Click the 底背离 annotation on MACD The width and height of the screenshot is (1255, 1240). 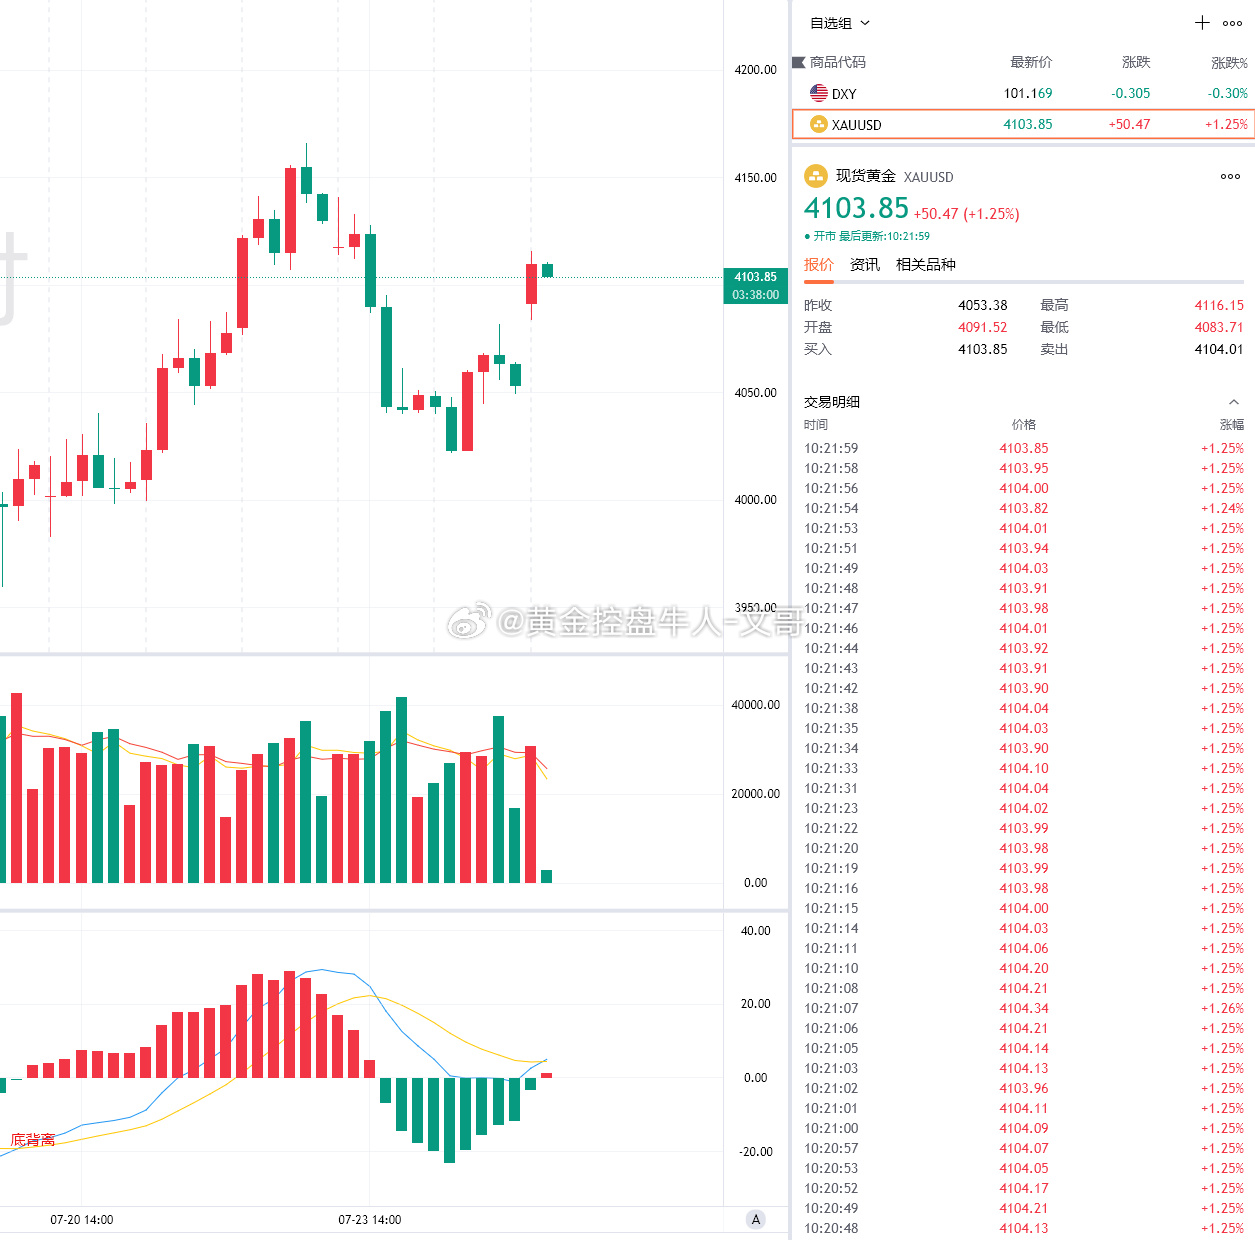[x=33, y=1140]
